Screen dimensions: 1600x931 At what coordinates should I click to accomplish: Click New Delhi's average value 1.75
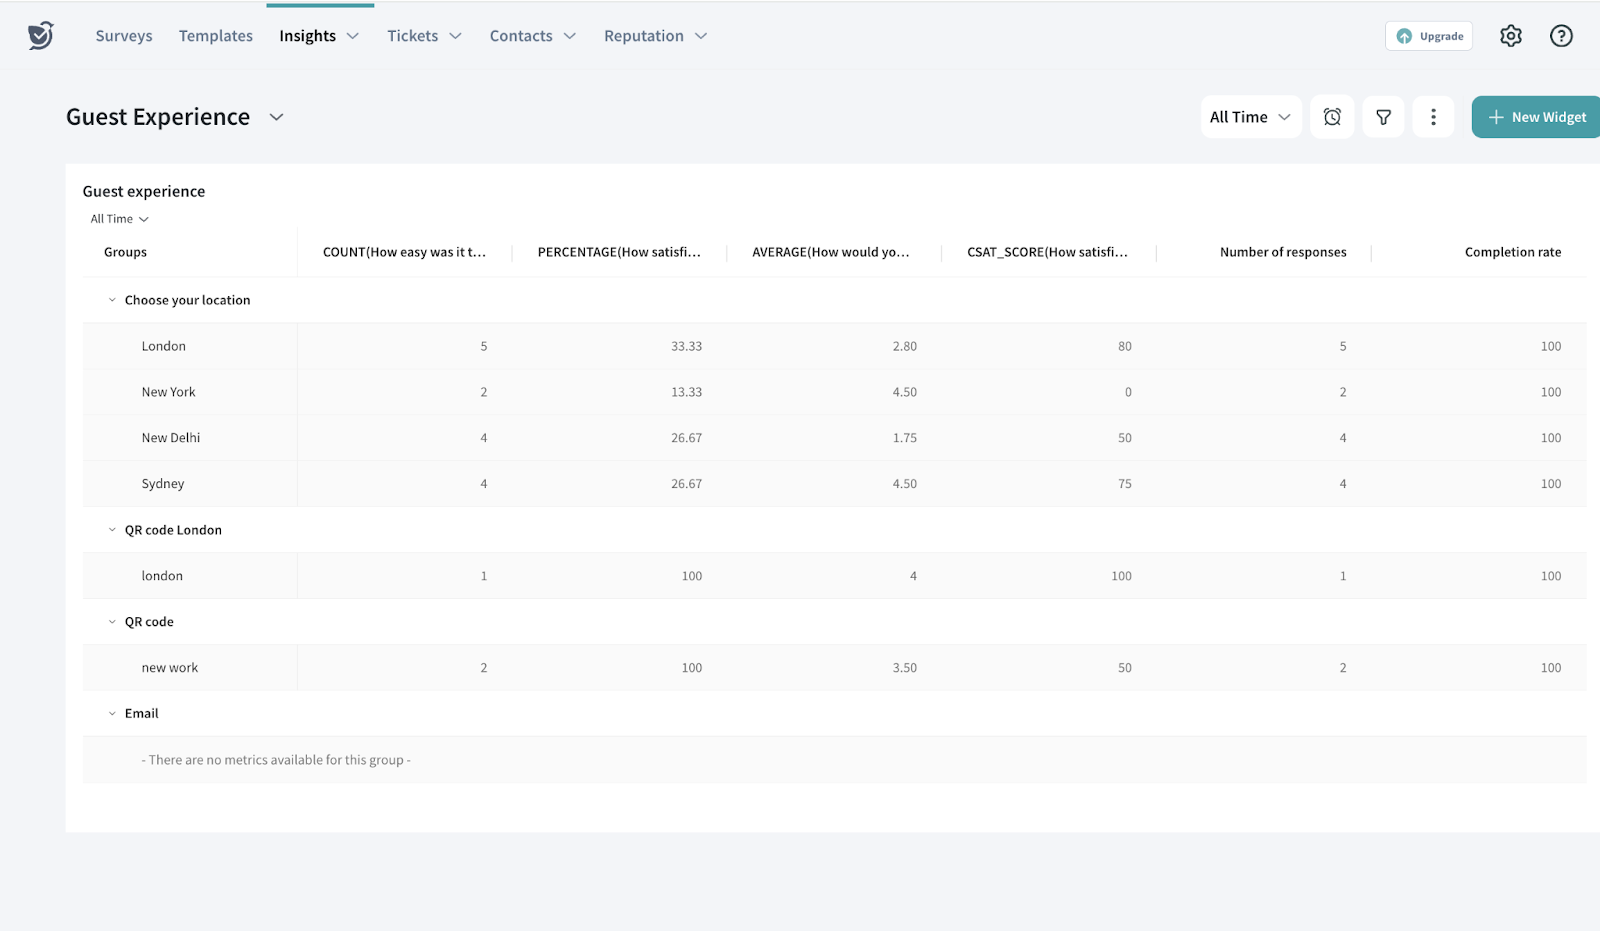904,438
